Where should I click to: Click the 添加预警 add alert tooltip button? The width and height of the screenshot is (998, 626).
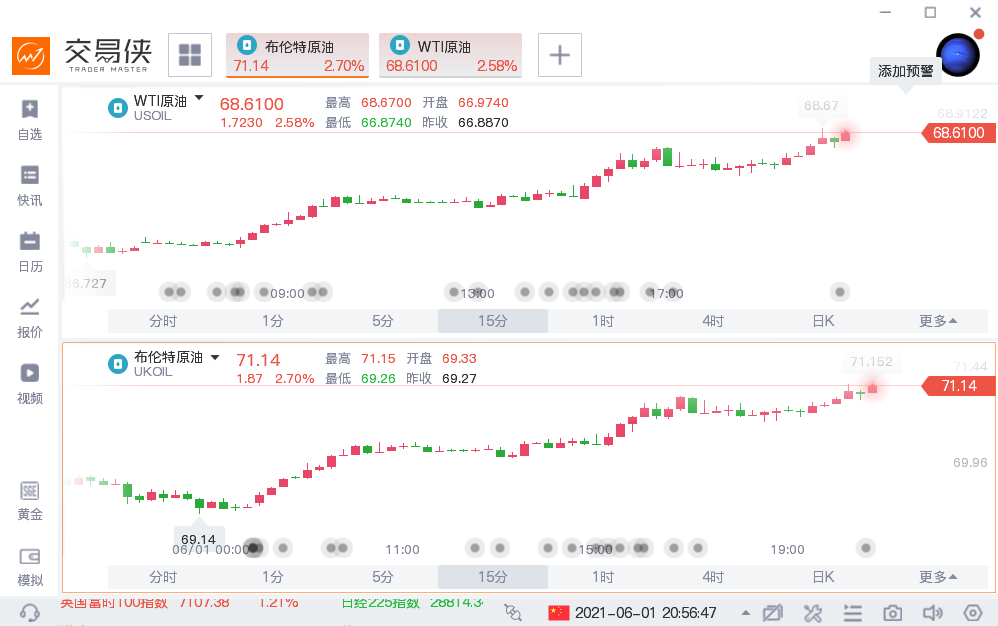[905, 71]
